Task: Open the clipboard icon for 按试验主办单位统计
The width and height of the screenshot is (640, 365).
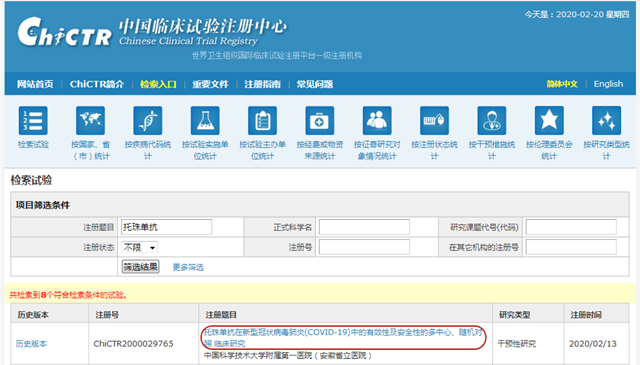Action: tap(262, 120)
